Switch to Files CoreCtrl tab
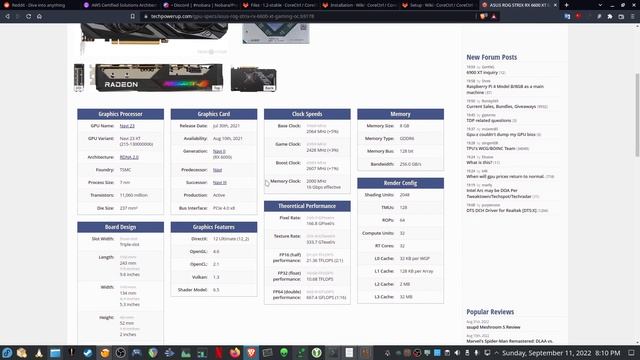This screenshot has height=360, width=640. pos(280,5)
